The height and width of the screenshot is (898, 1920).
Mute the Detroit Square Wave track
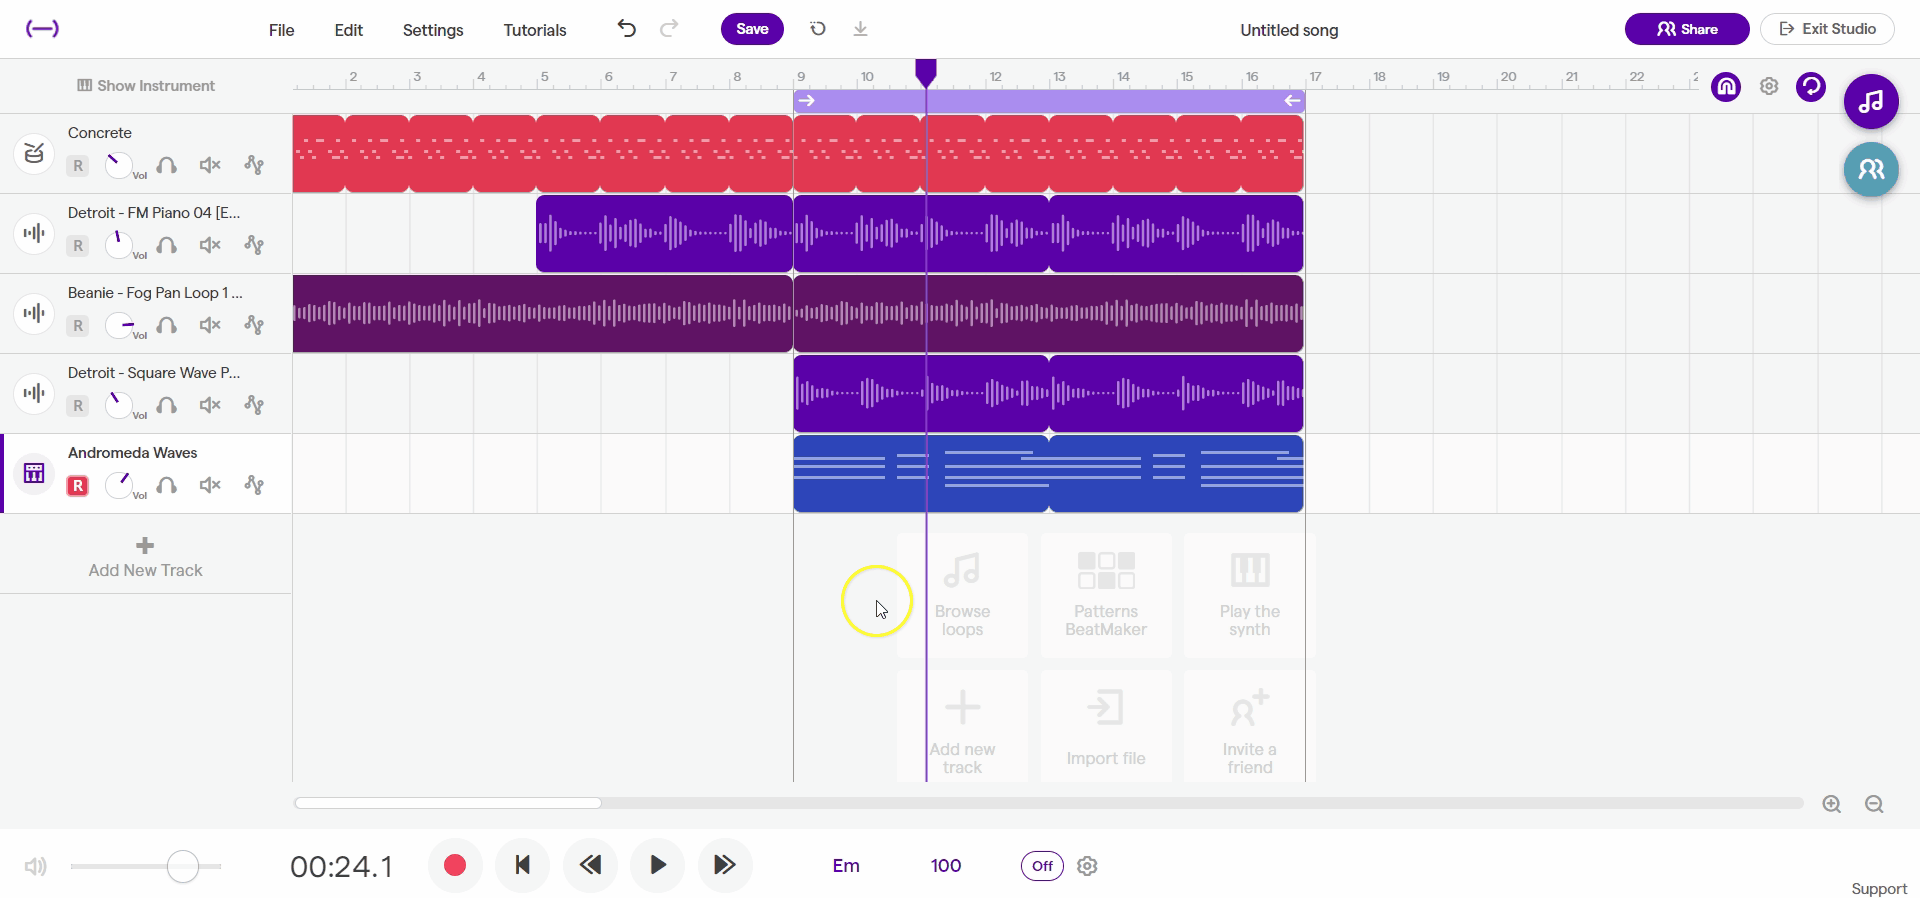[x=210, y=405]
